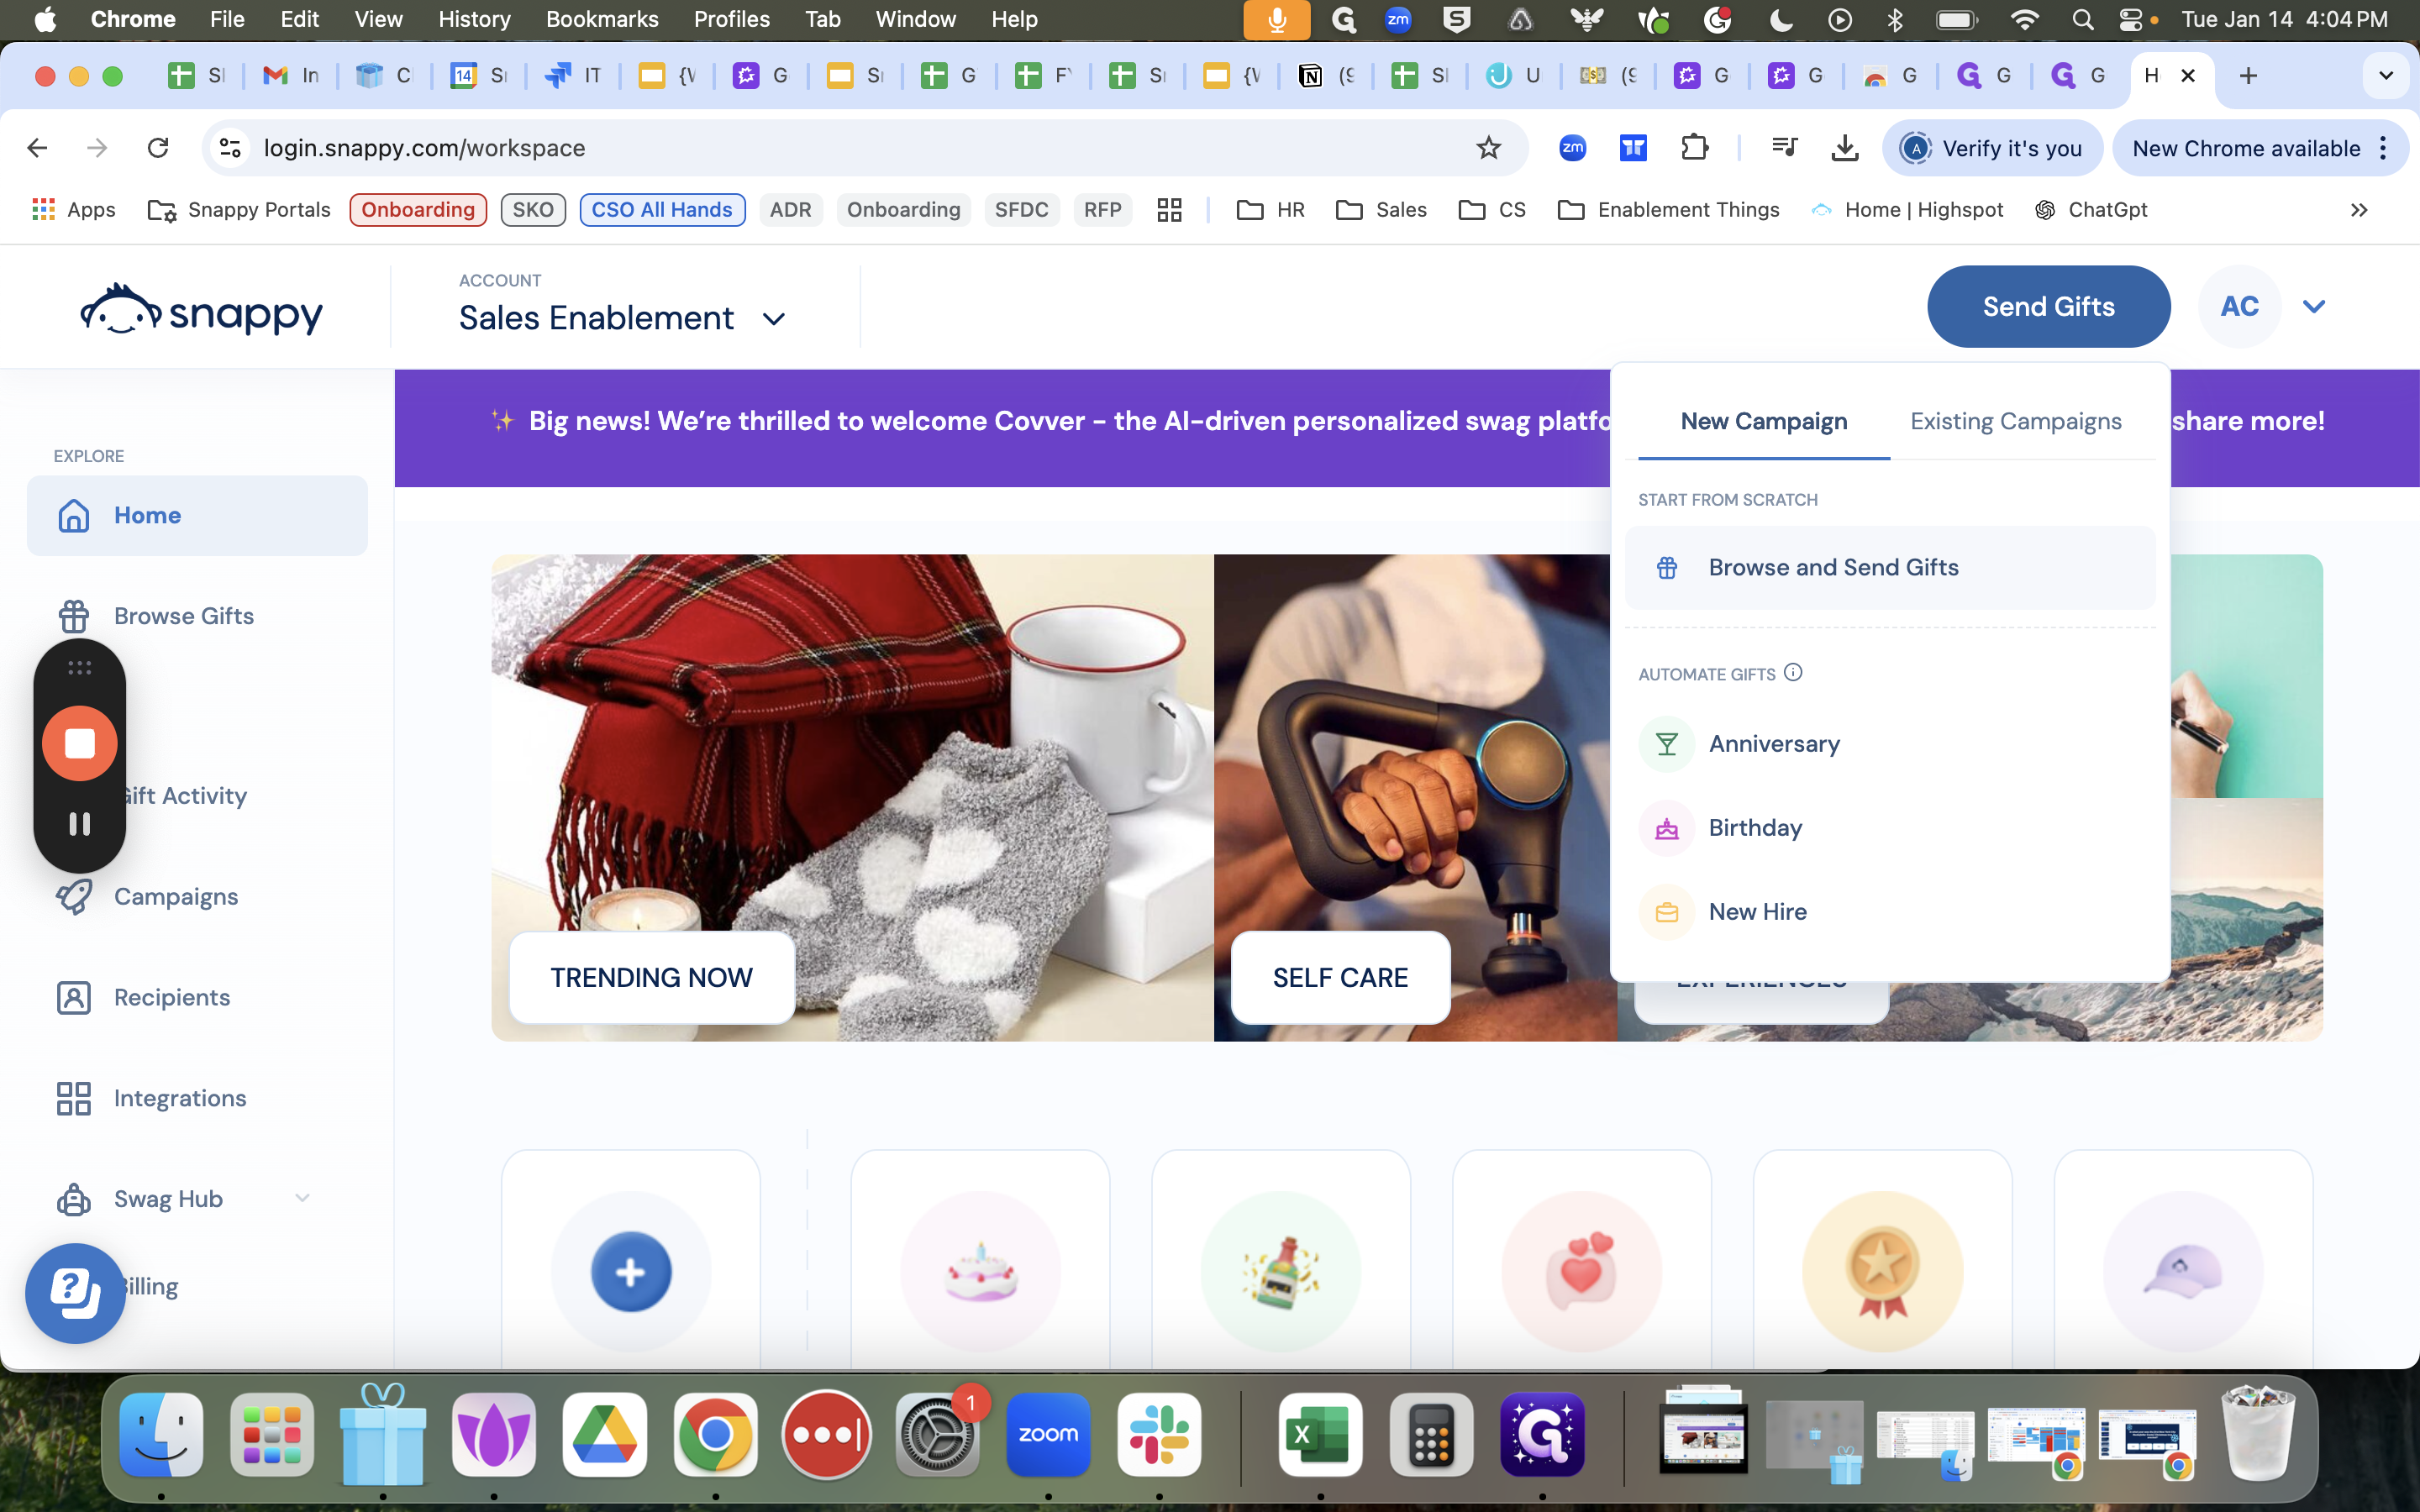This screenshot has height=1512, width=2420.
Task: Open System Settings in dock
Action: tap(937, 1435)
